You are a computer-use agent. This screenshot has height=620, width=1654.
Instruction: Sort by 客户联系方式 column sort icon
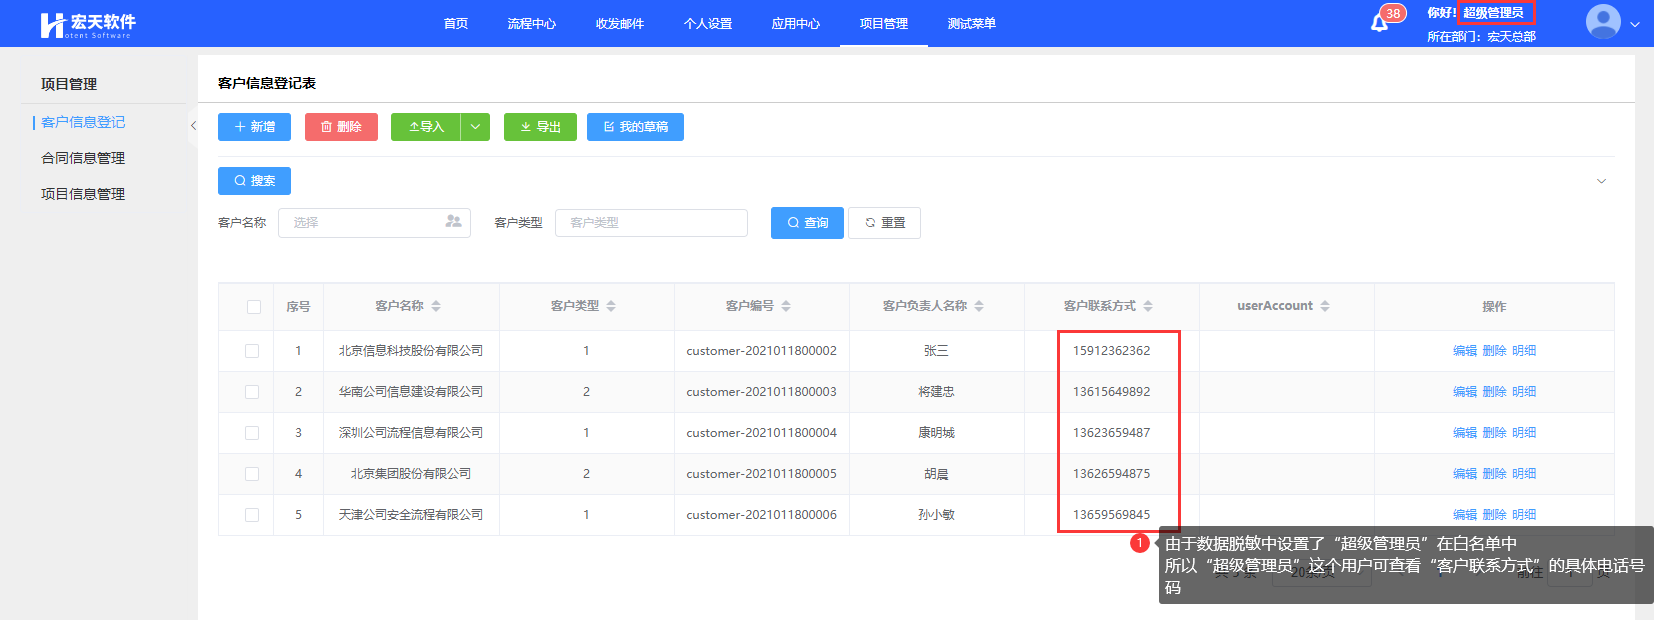1148,306
